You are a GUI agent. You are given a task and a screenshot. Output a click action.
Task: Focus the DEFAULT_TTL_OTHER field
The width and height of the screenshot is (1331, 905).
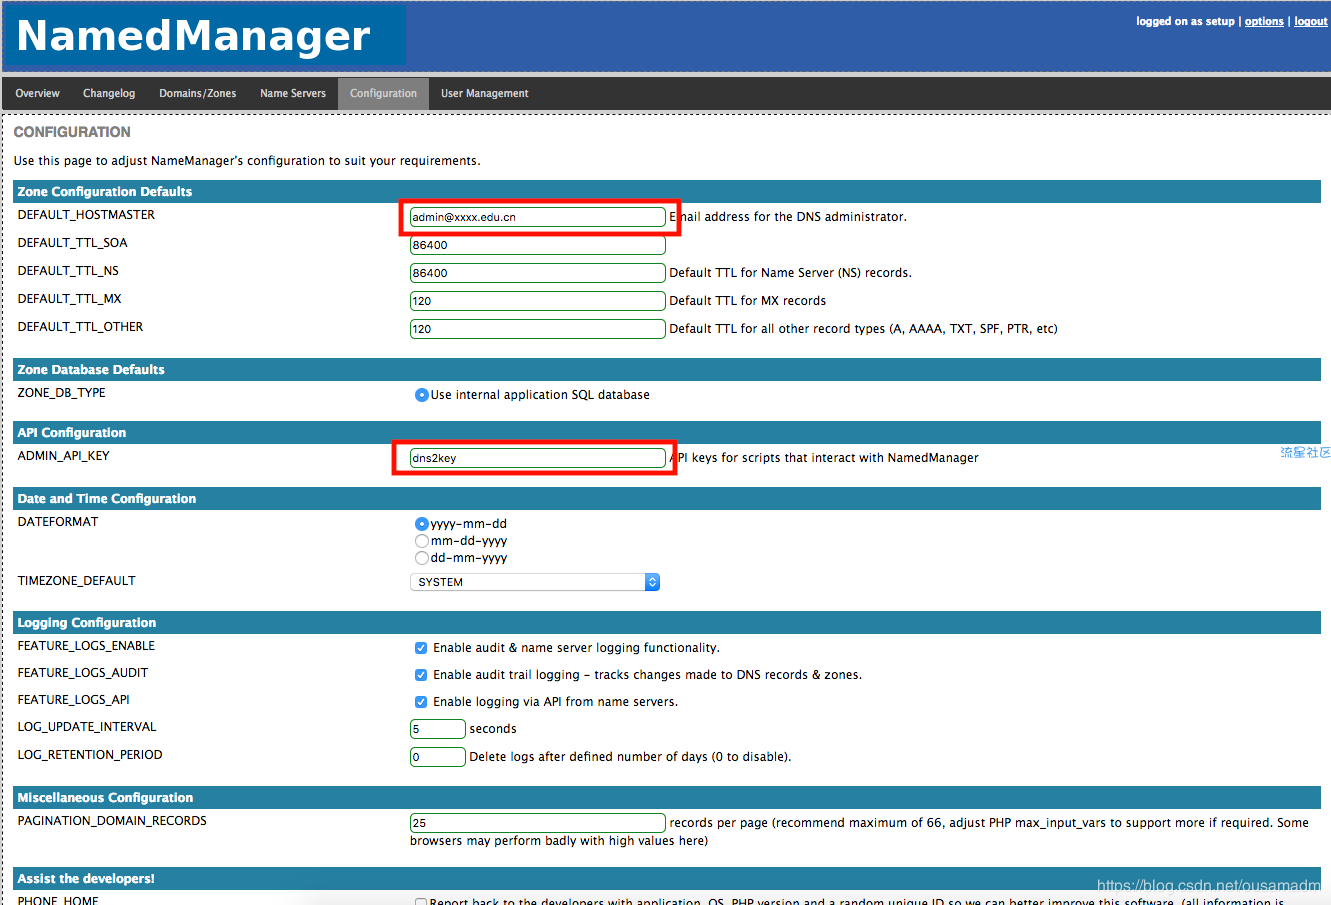click(x=538, y=329)
